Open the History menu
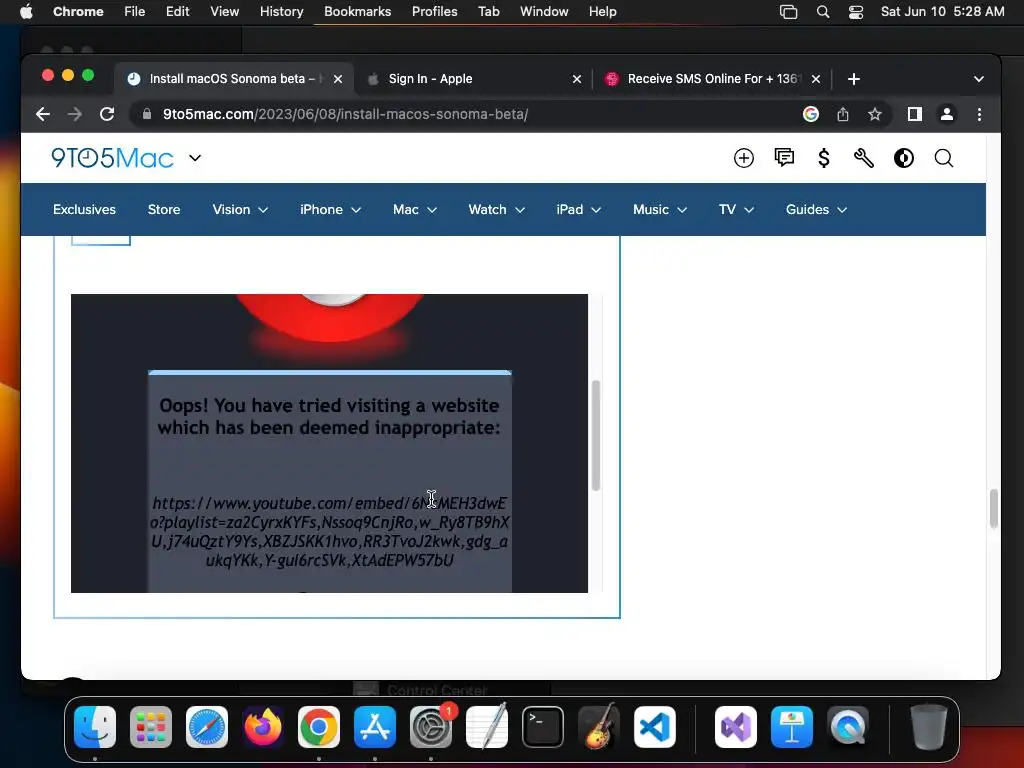This screenshot has width=1024, height=768. [x=281, y=12]
